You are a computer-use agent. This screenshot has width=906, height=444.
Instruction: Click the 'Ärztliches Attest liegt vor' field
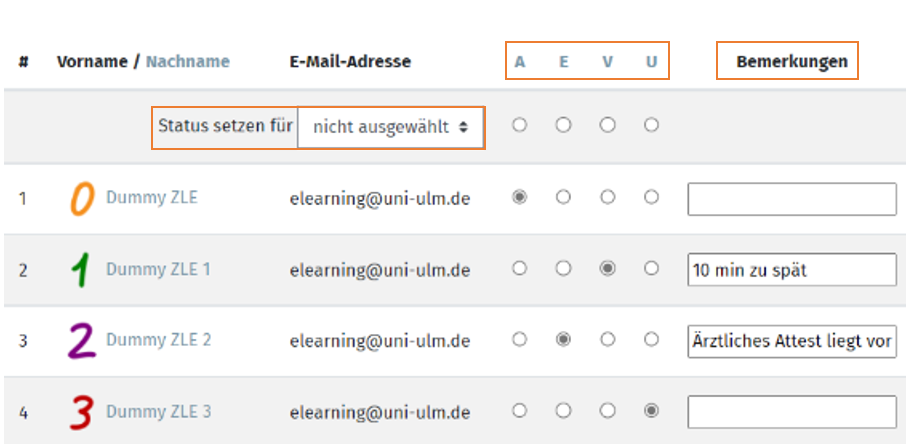point(792,341)
